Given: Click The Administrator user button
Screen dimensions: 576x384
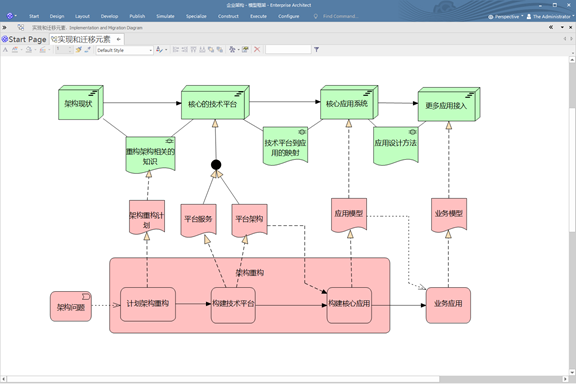Looking at the screenshot, I should [550, 17].
